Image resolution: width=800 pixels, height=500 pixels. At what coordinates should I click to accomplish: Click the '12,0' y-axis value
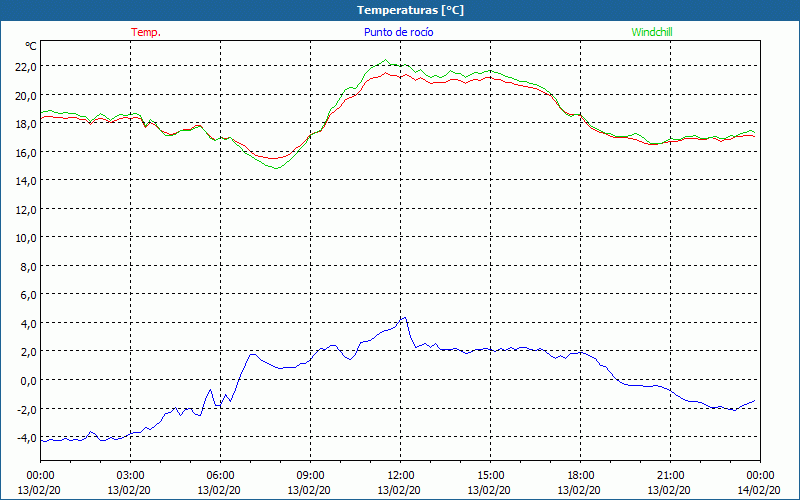[26, 209]
